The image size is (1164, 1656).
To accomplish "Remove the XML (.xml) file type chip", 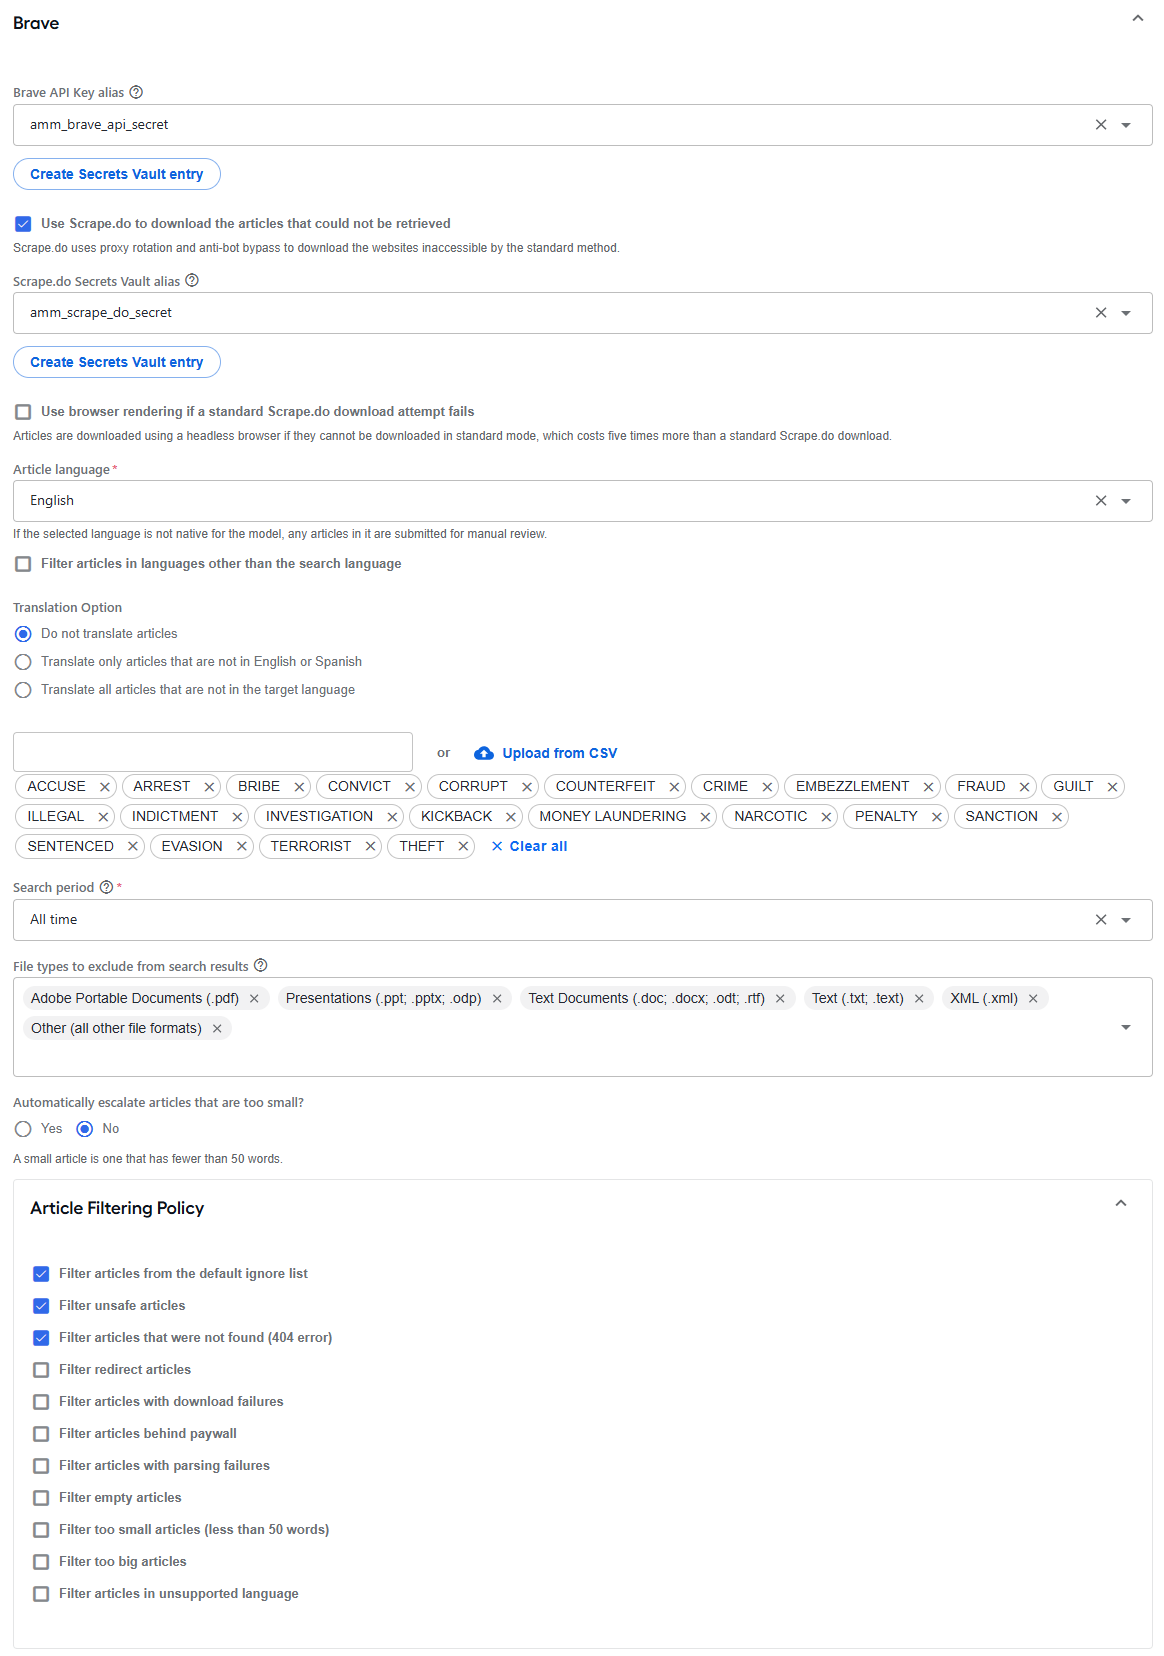I will (x=1033, y=998).
